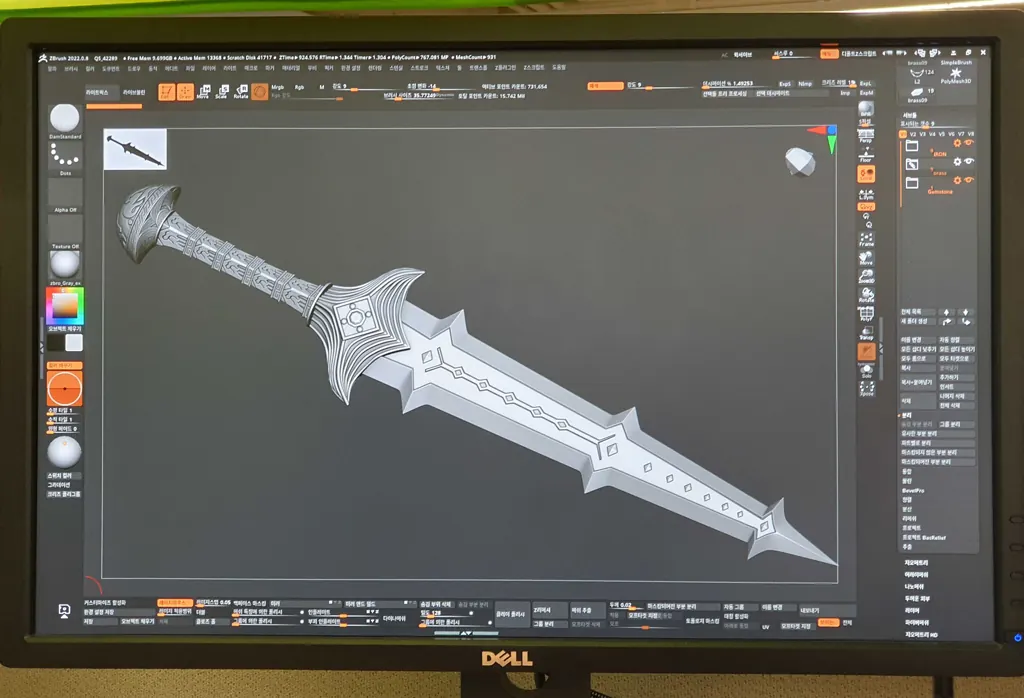This screenshot has width=1024, height=698.
Task: Switch to Scale transform mode
Action: coord(222,92)
